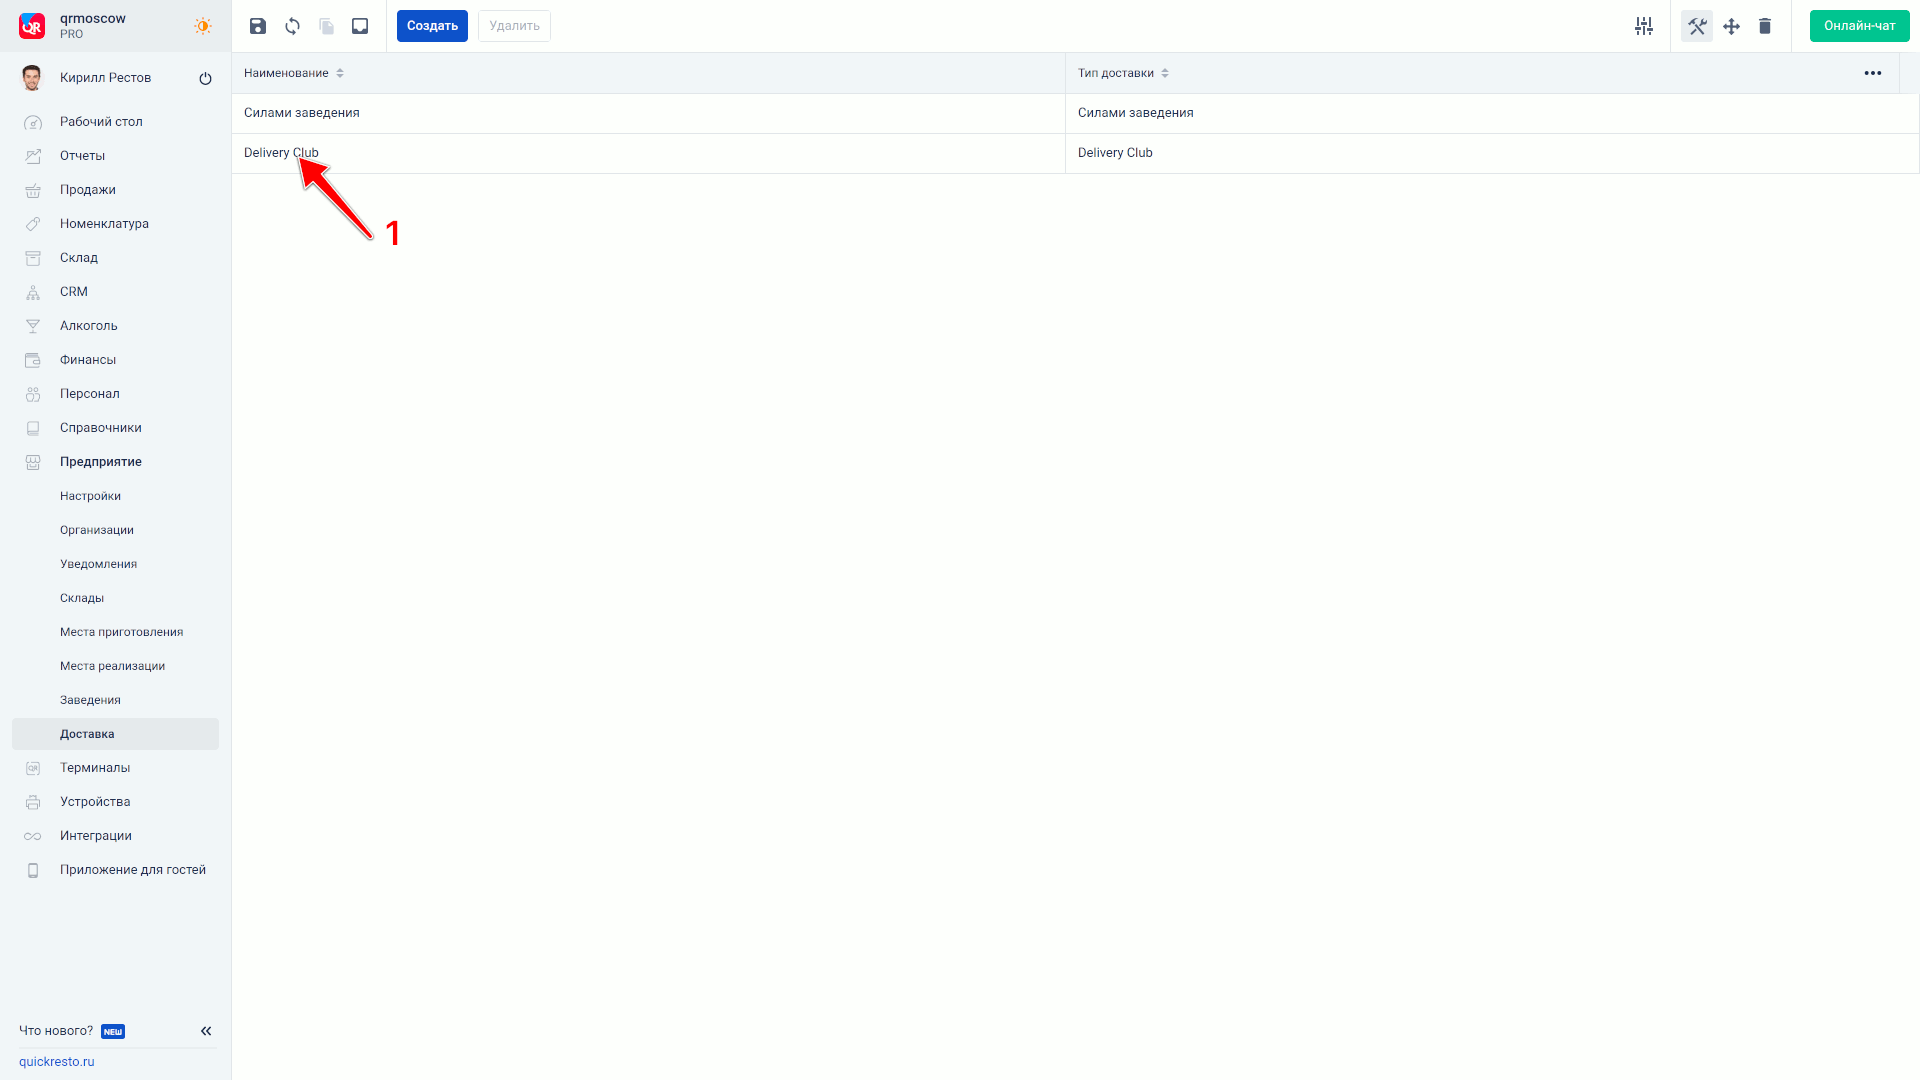Select Места приготовления submenu item
The width and height of the screenshot is (1920, 1080).
(x=121, y=632)
